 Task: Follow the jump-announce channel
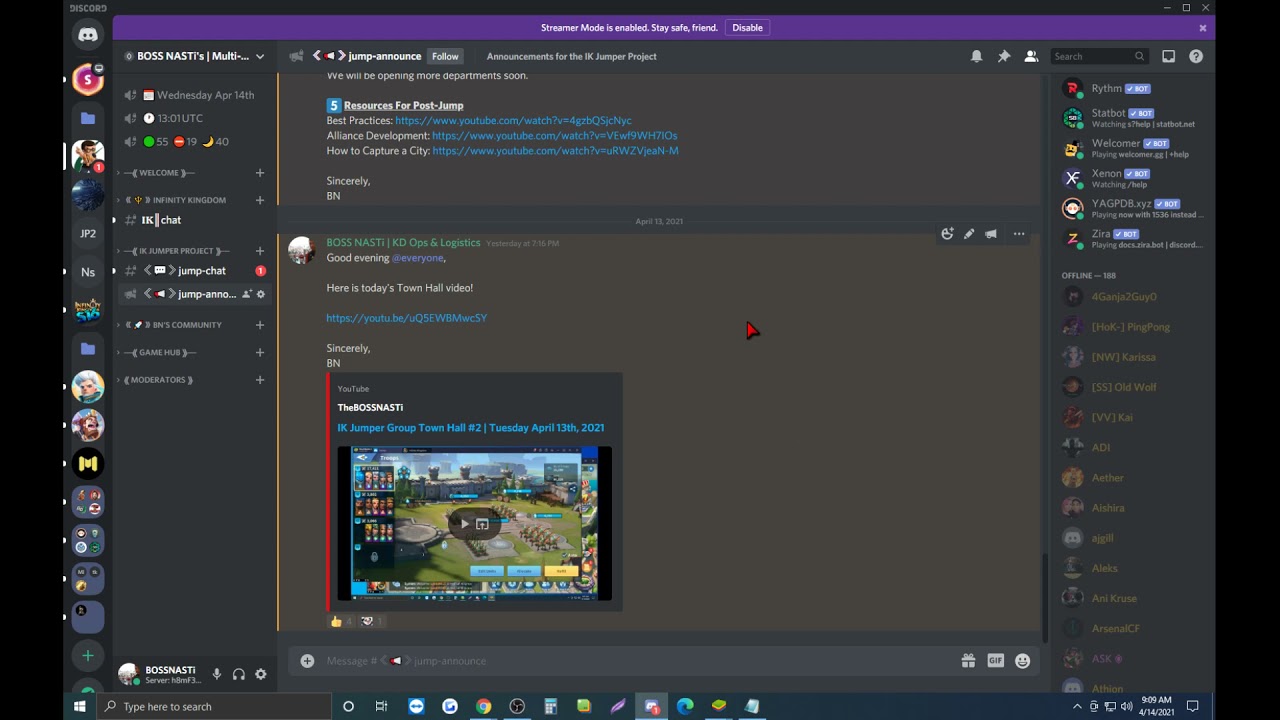(x=445, y=57)
